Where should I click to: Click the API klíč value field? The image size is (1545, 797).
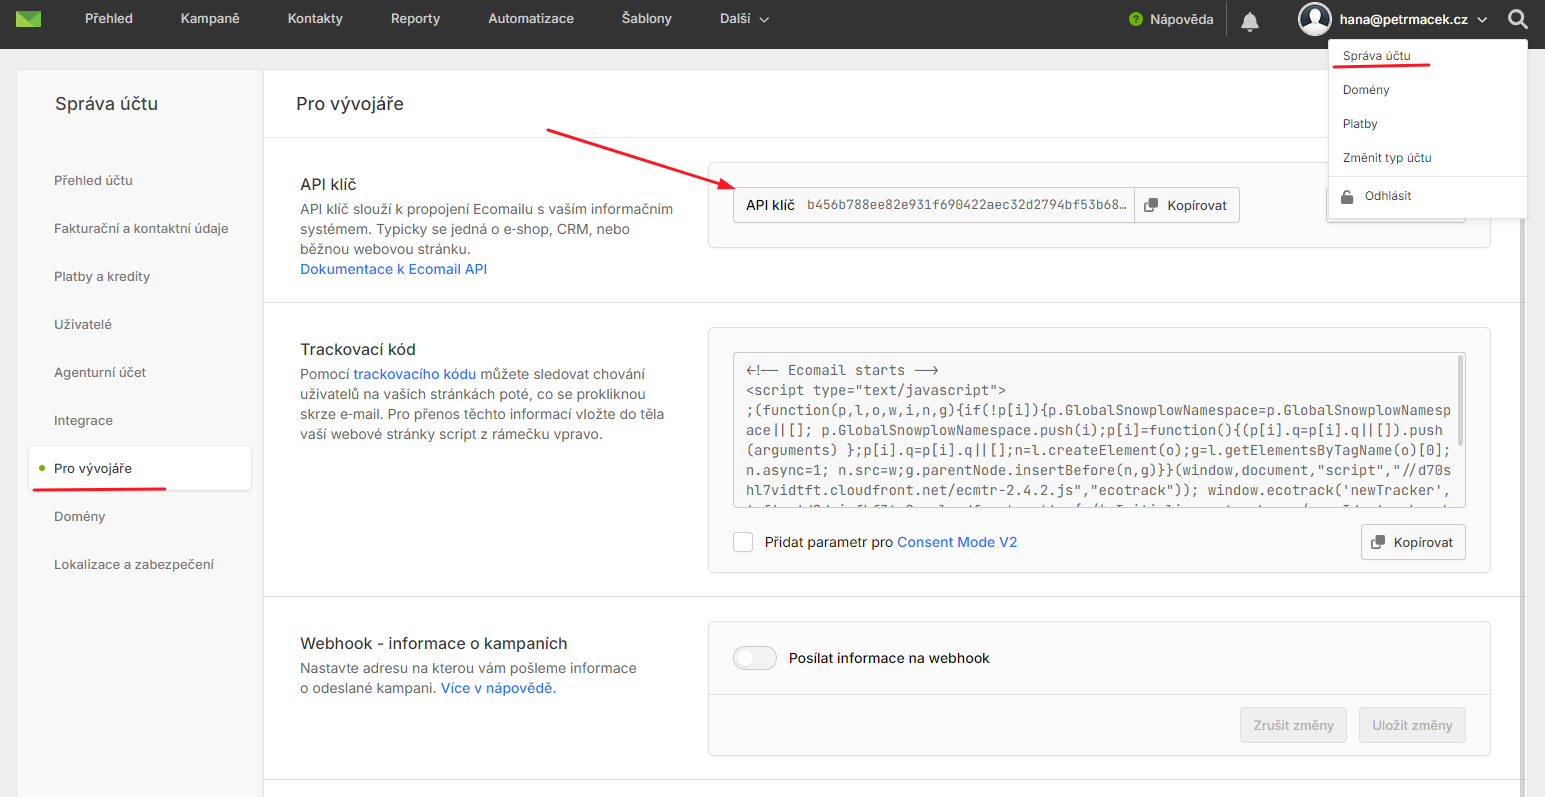pos(965,205)
